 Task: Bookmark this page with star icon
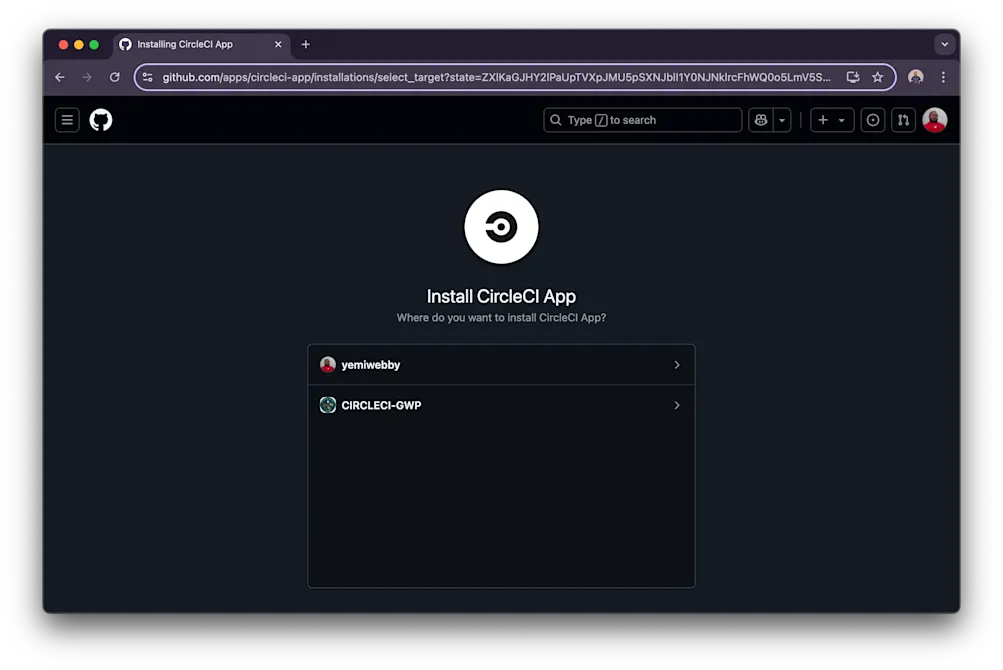tap(878, 77)
